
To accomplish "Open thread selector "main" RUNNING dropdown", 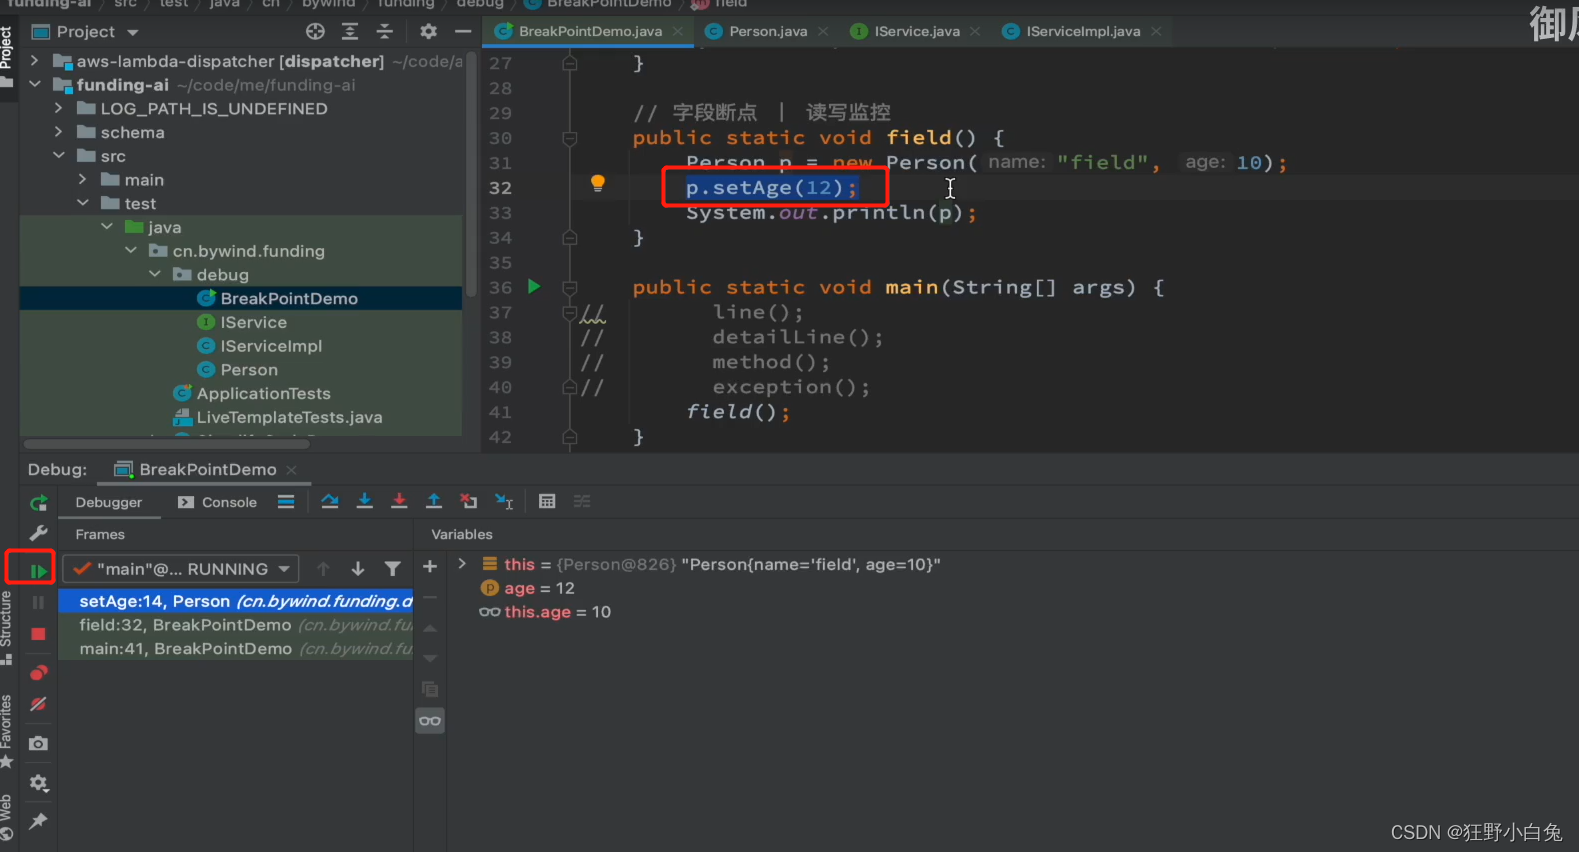I will tap(181, 569).
